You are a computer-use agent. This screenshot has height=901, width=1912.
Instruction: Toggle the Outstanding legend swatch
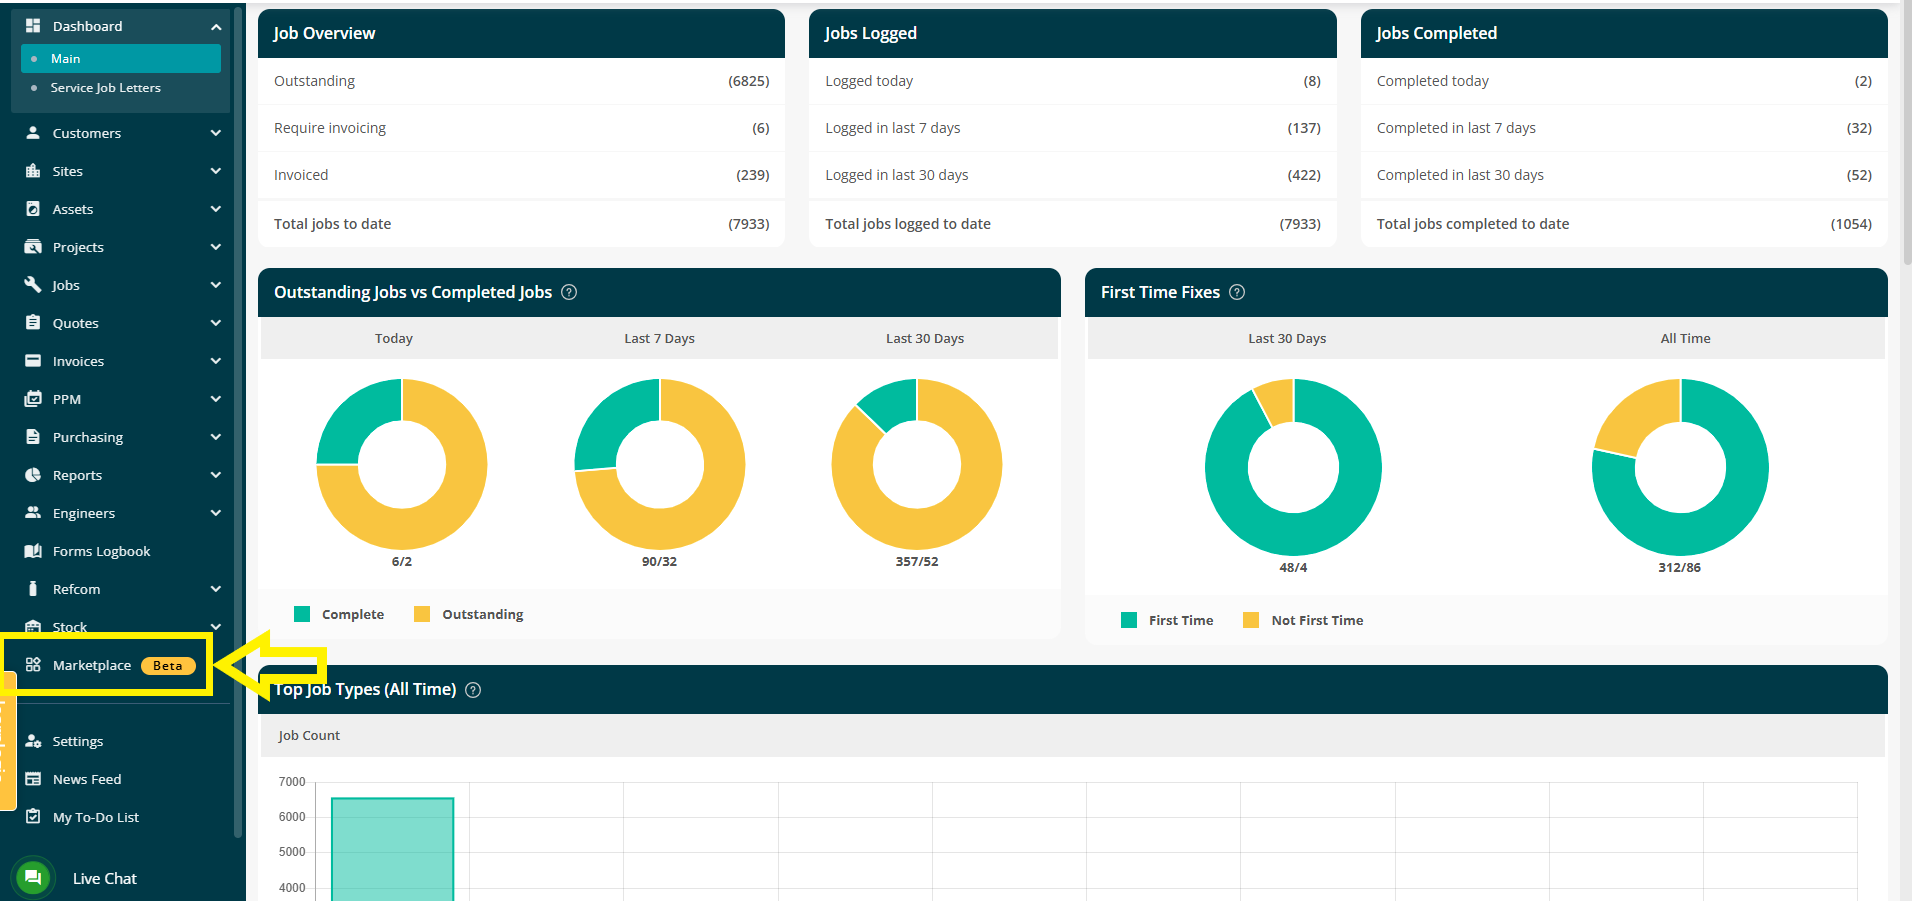(x=422, y=614)
